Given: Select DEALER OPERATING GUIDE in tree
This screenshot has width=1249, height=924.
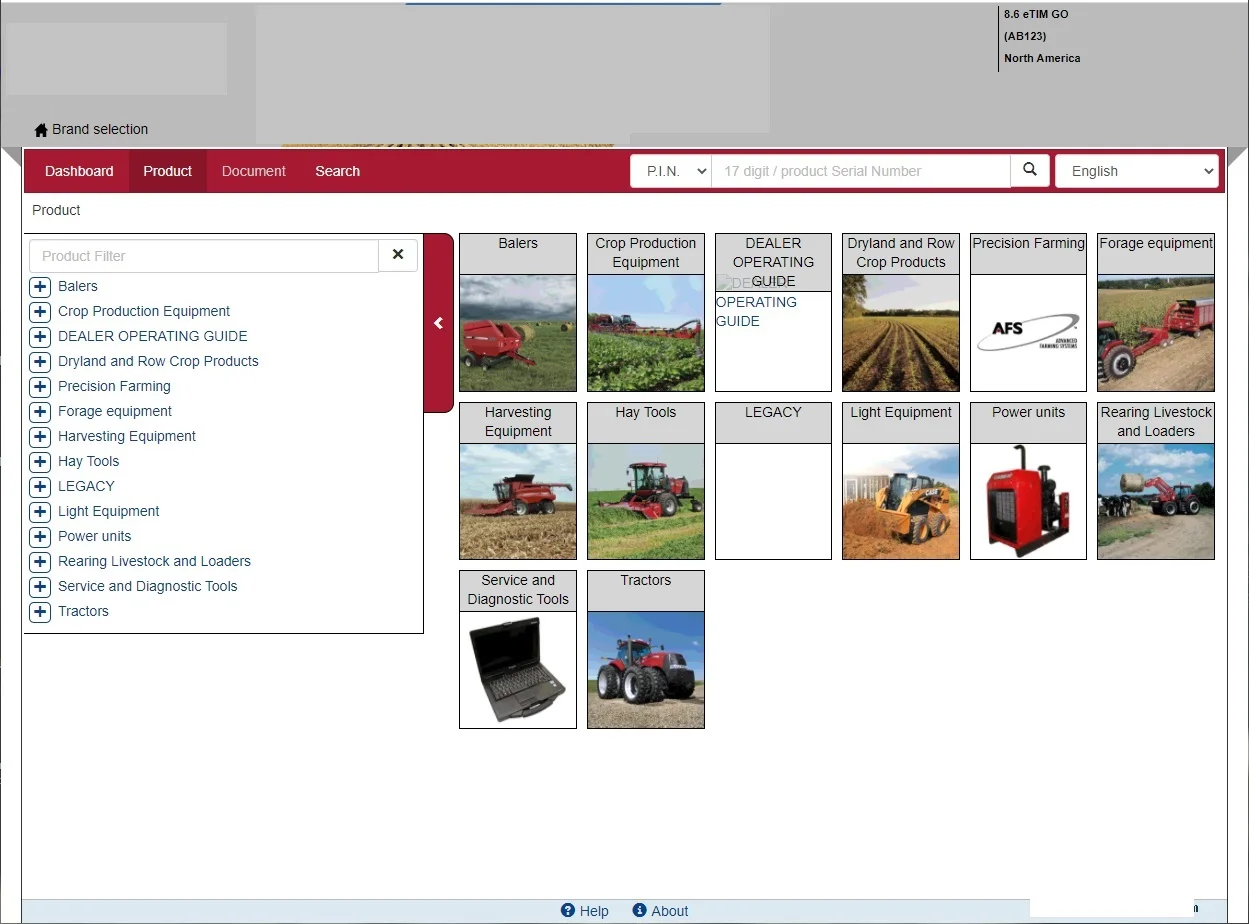Looking at the screenshot, I should click(153, 336).
